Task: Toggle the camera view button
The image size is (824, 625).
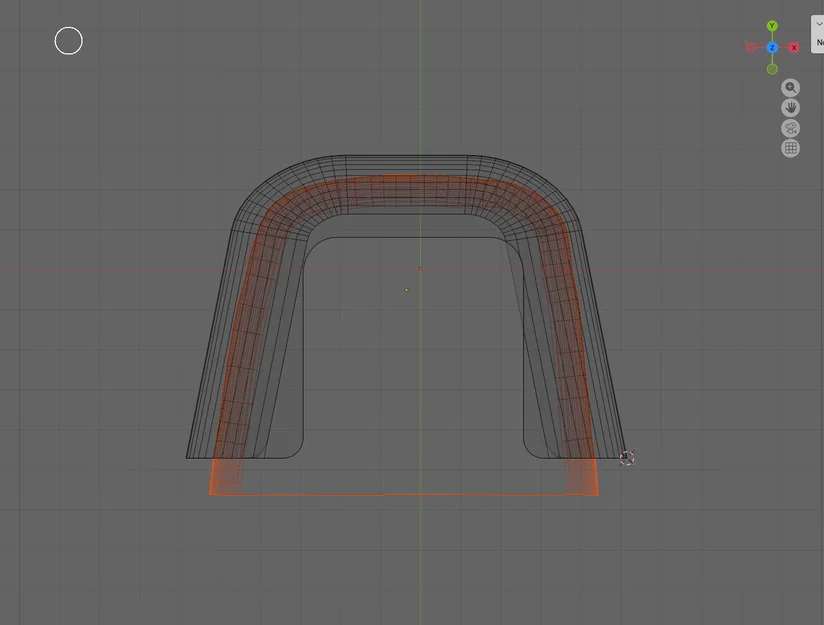Action: coord(790,128)
